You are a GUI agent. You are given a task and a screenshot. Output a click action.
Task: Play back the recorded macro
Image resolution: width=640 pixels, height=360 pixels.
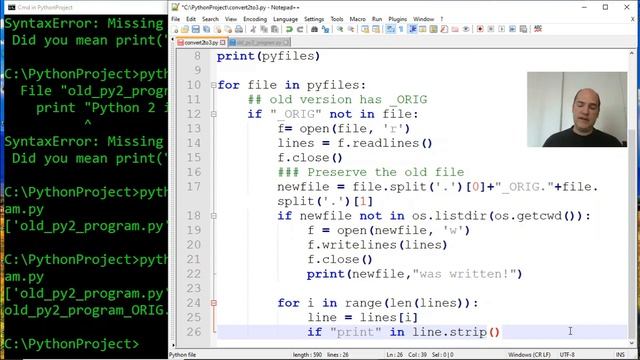(502, 29)
